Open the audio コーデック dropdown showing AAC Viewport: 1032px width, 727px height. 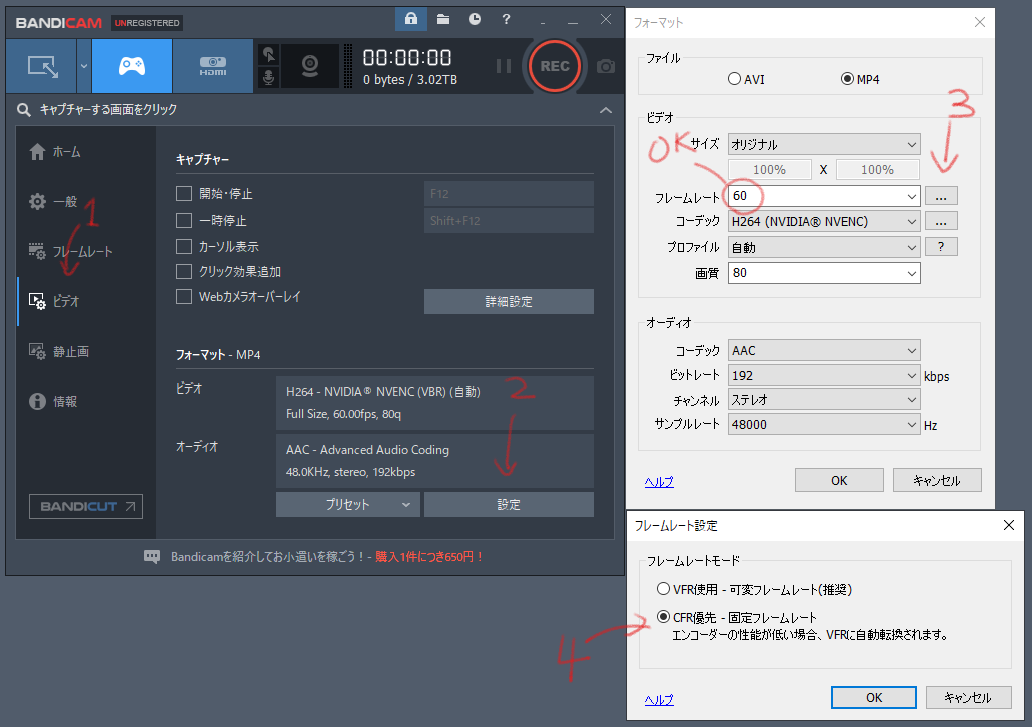pos(824,351)
